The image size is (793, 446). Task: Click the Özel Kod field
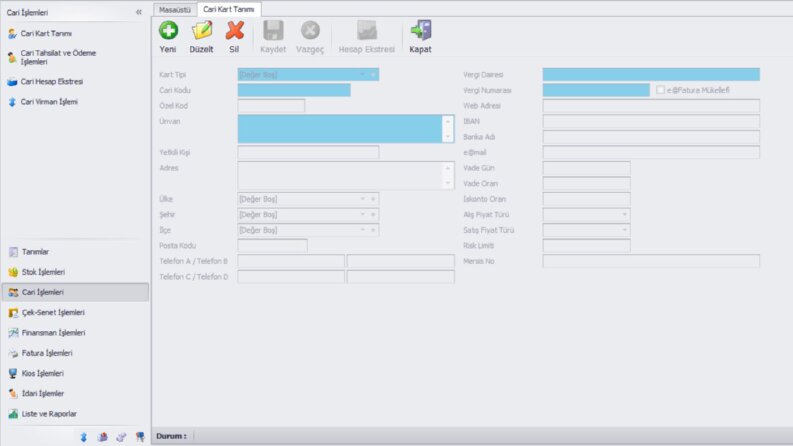tap(271, 106)
